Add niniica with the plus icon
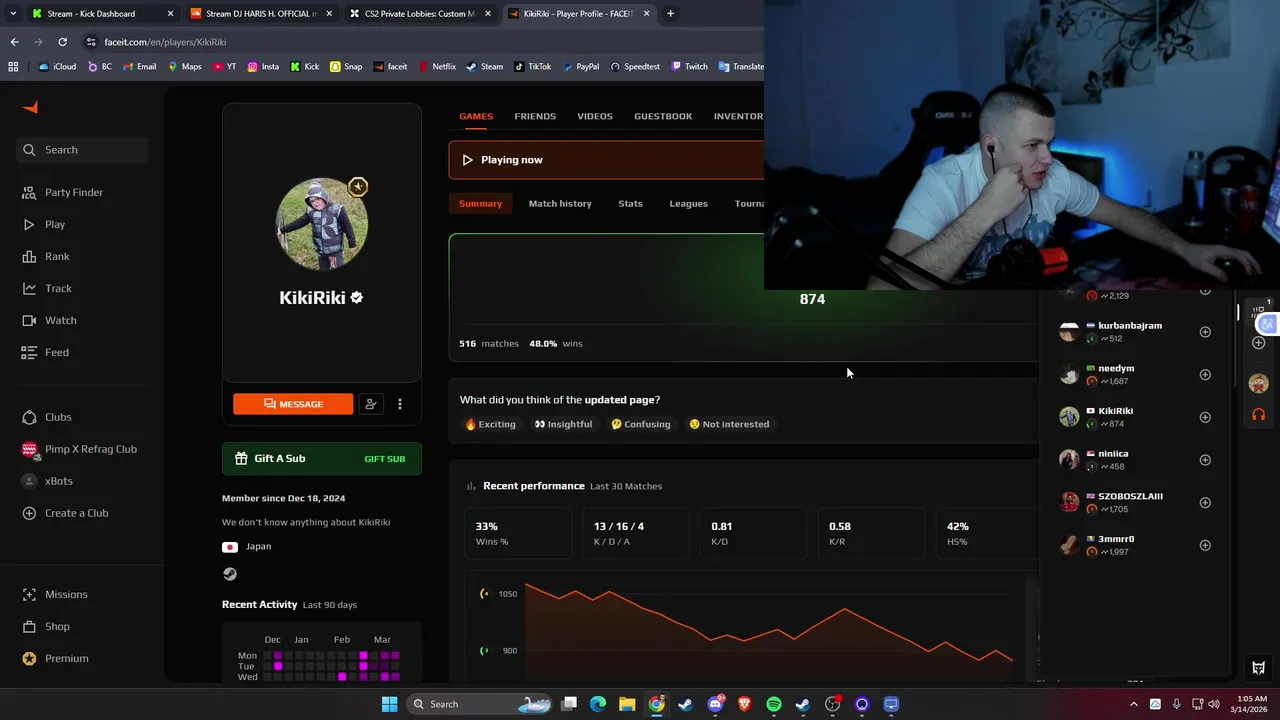 click(1205, 460)
